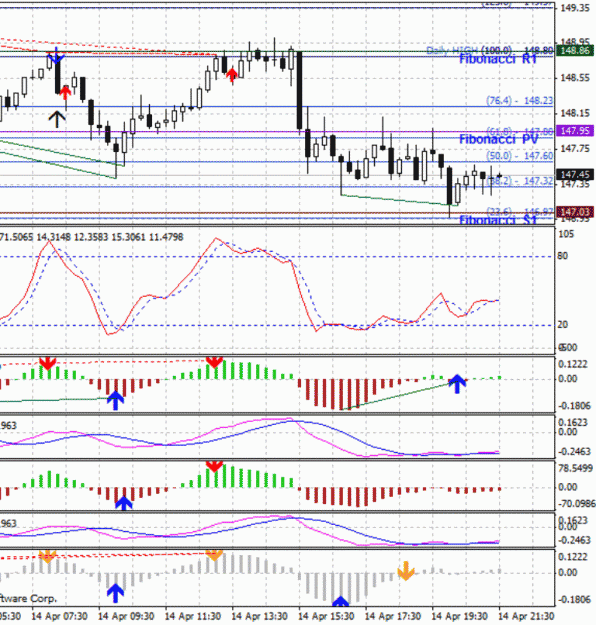
Task: Select the (38.2) - 147.32 Fibonacci level label
Action: coord(519,181)
